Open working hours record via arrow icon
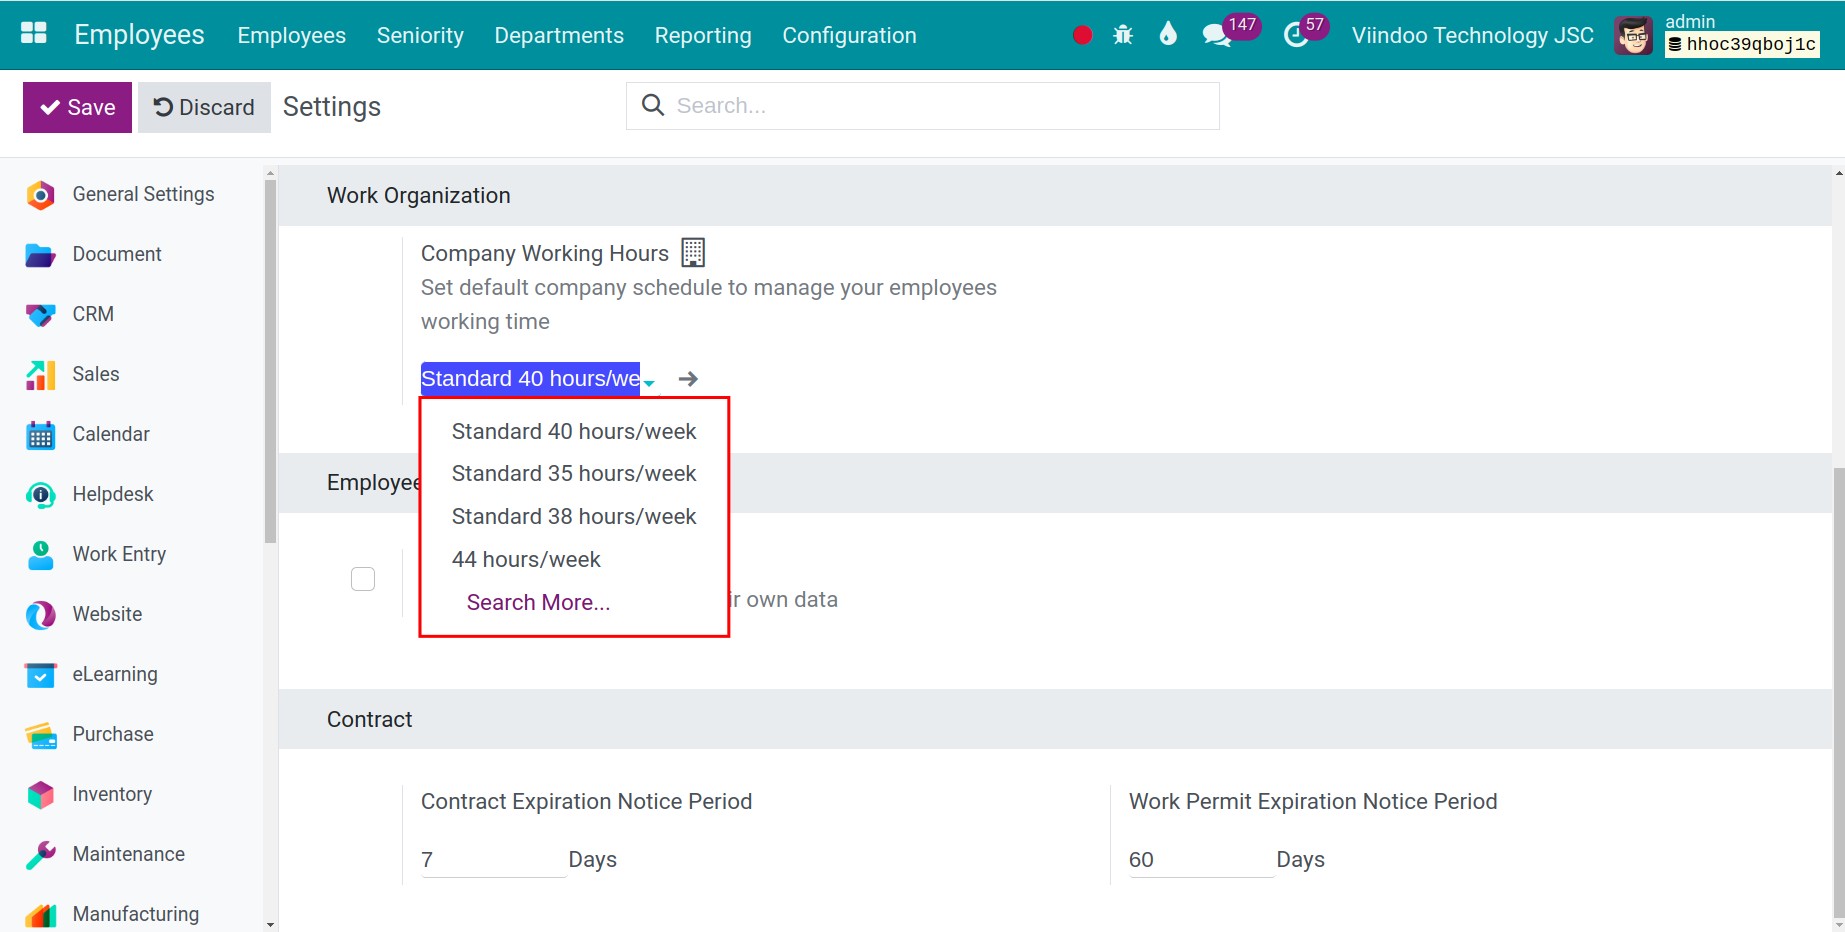 688,379
